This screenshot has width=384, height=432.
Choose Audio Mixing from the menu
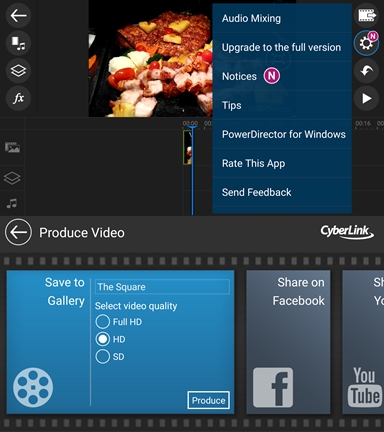[282, 18]
